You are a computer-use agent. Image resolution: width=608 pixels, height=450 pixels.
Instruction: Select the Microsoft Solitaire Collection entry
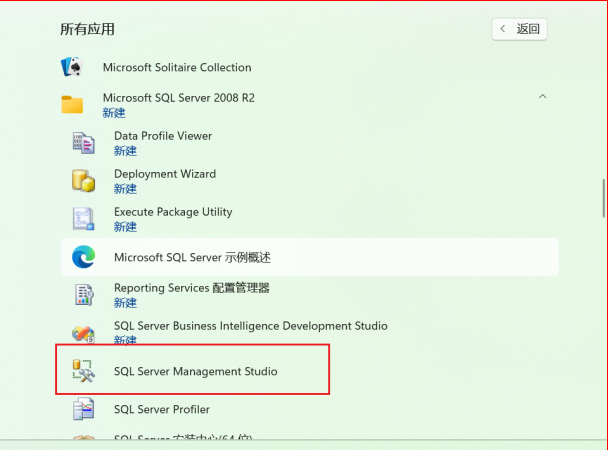[176, 68]
